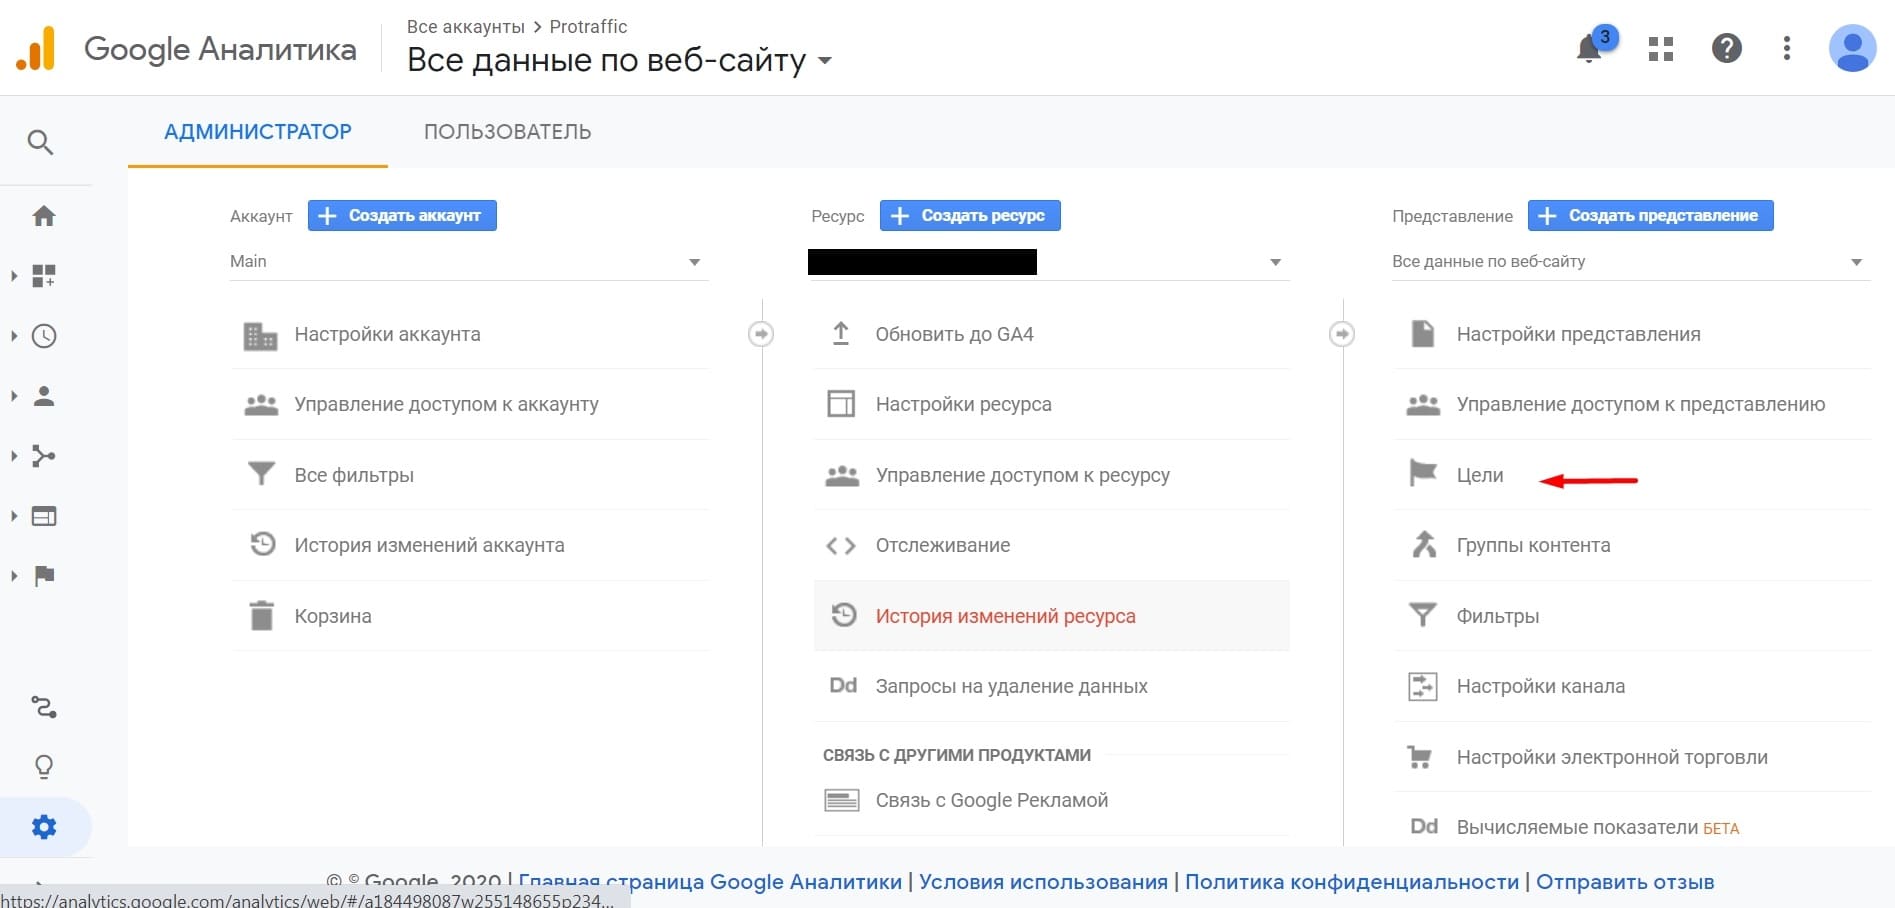Open Behavior reports via the window icon

(44, 516)
